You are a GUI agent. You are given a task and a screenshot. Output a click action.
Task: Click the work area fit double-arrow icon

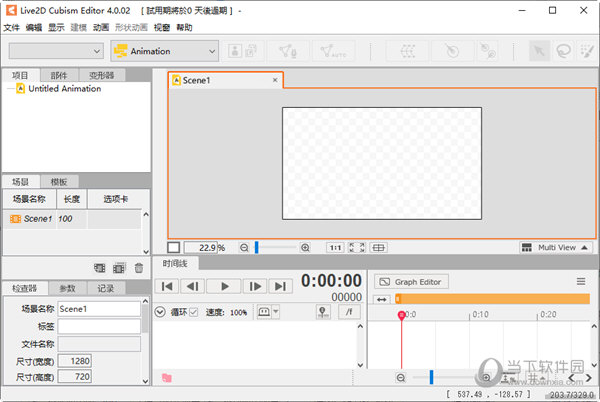[x=382, y=299]
